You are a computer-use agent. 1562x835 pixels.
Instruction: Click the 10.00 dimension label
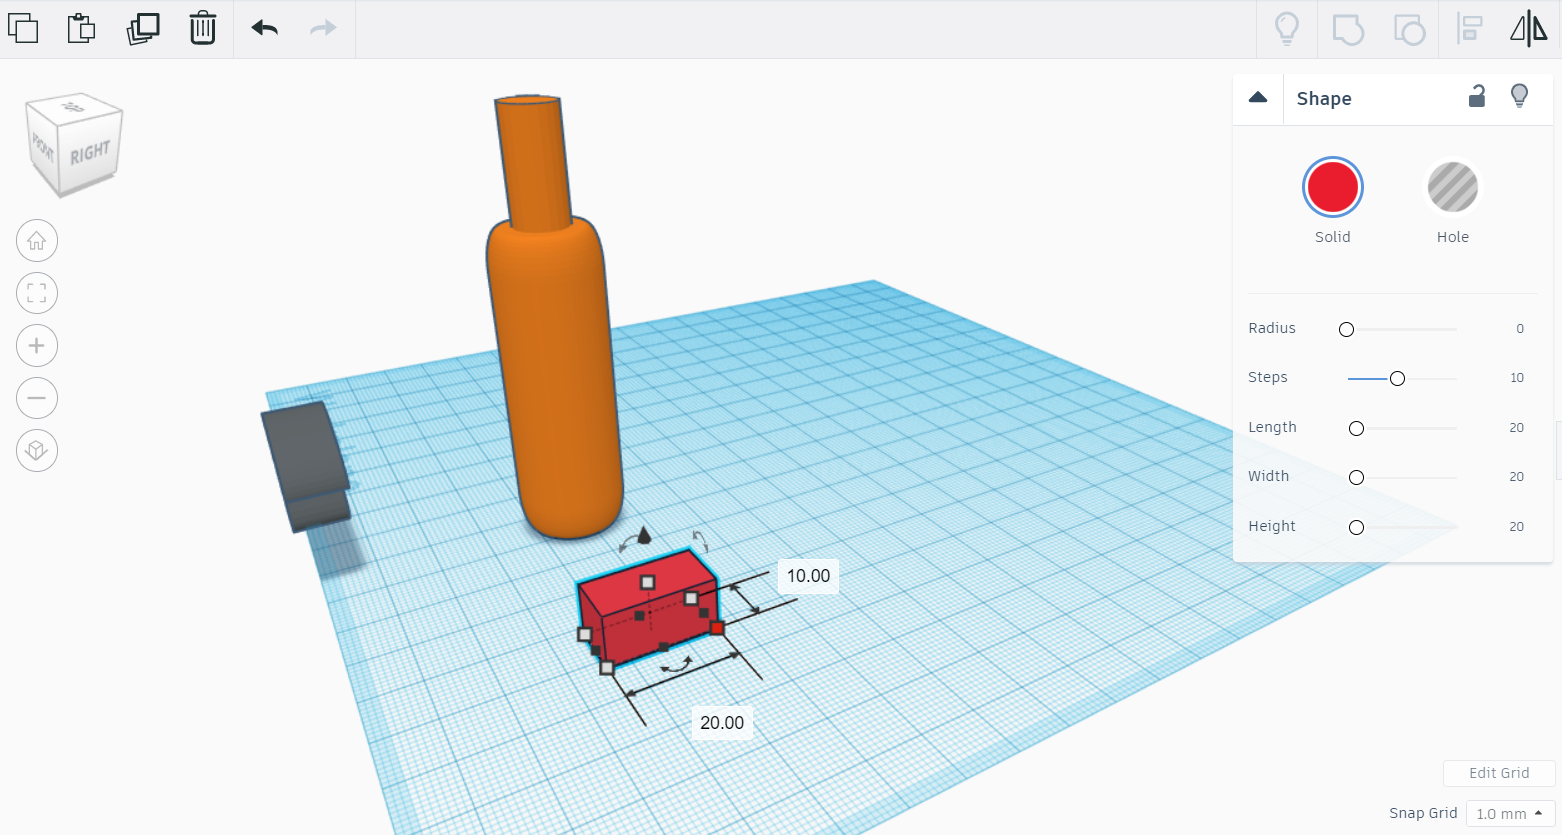(808, 576)
